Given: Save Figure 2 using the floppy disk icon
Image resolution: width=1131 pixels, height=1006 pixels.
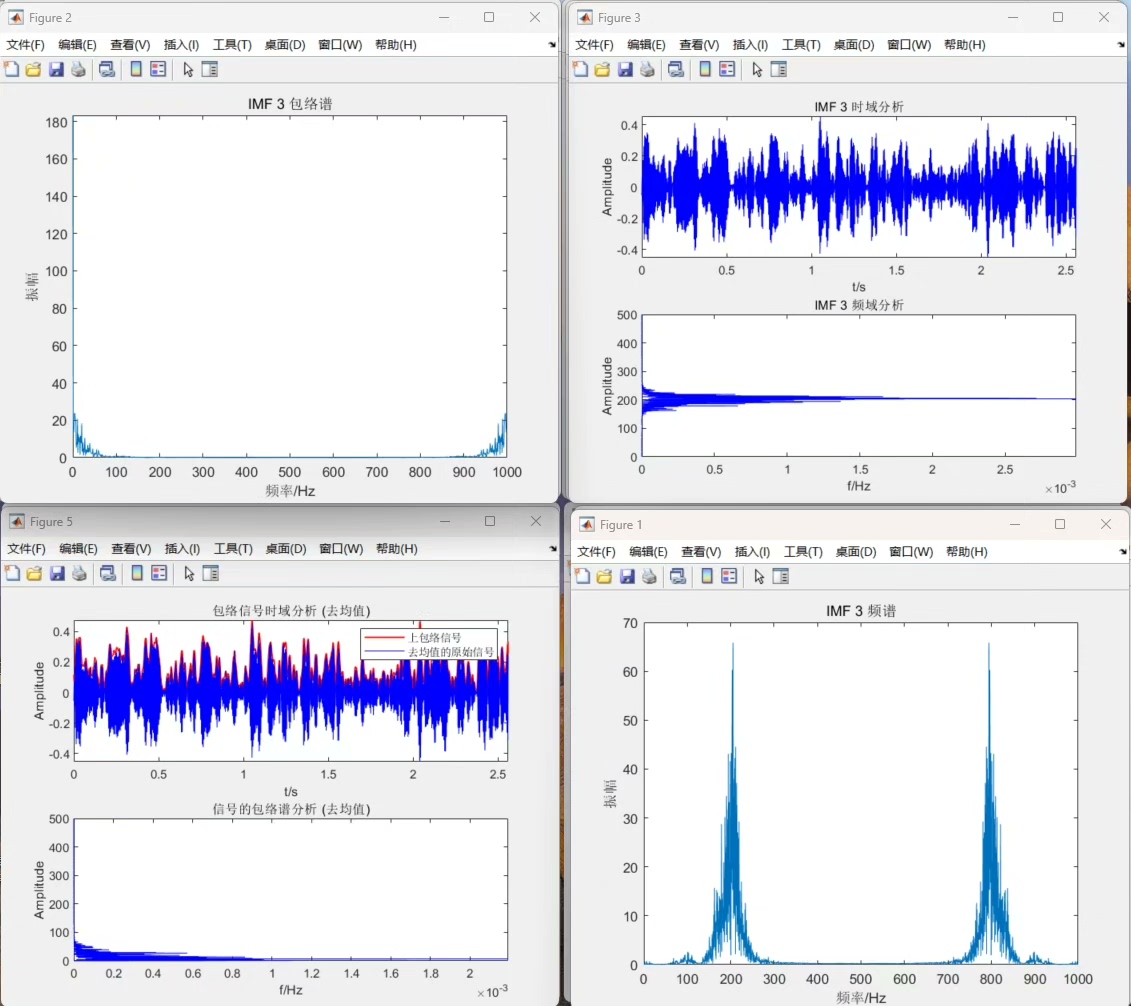Looking at the screenshot, I should [56, 69].
